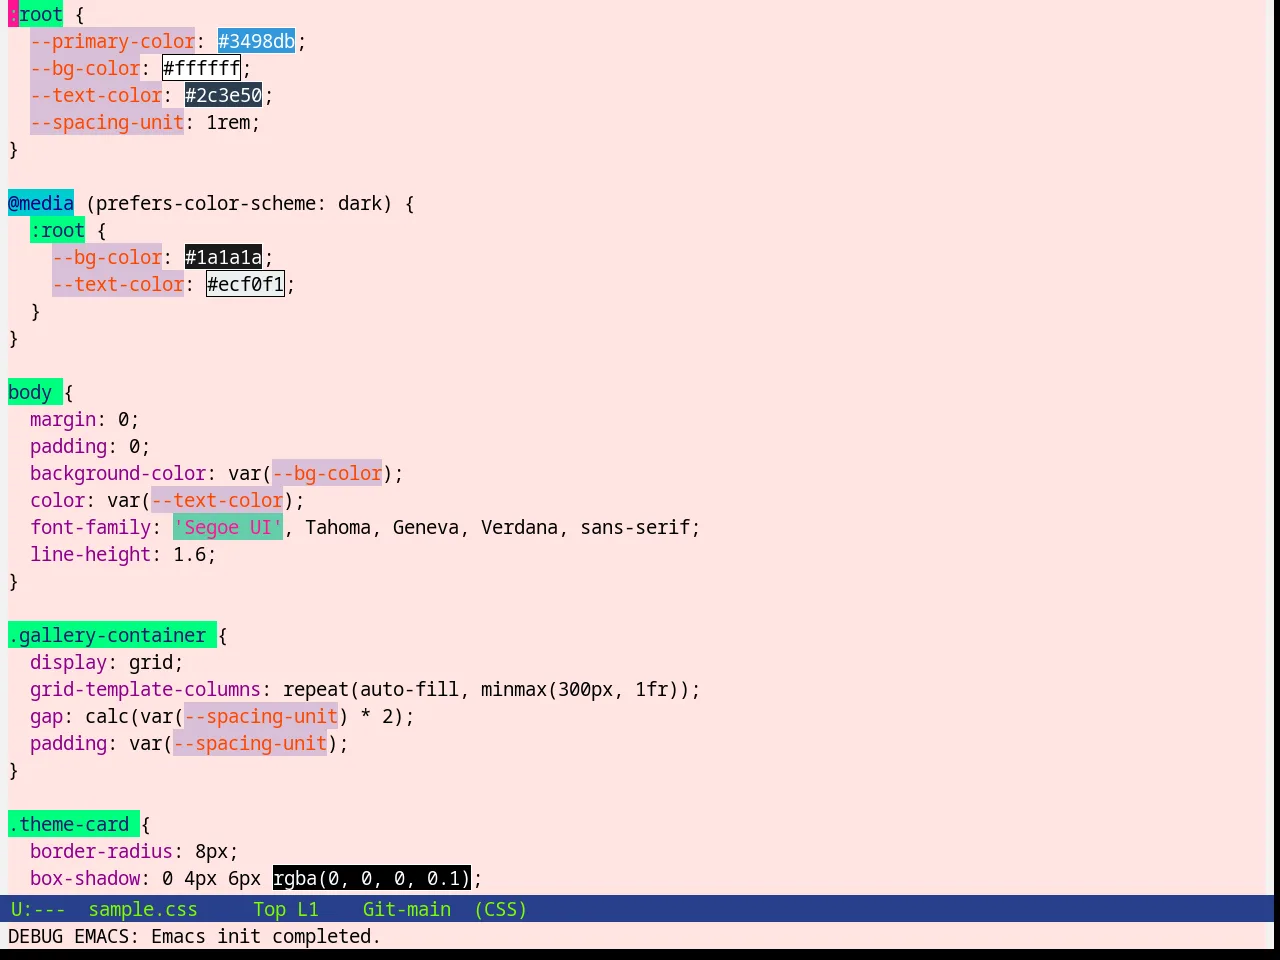Click the Tahoma font name
Image resolution: width=1280 pixels, height=960 pixels.
338,527
